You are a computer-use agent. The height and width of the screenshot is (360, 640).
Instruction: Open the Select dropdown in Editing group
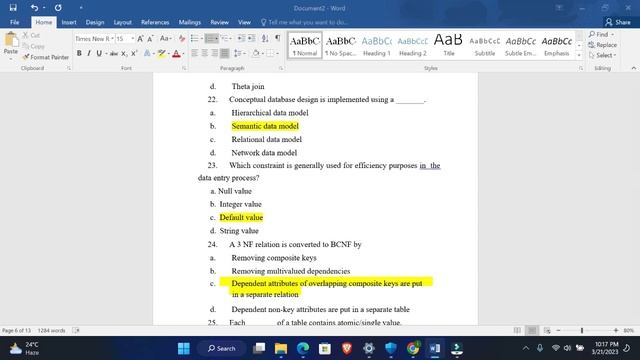click(603, 55)
